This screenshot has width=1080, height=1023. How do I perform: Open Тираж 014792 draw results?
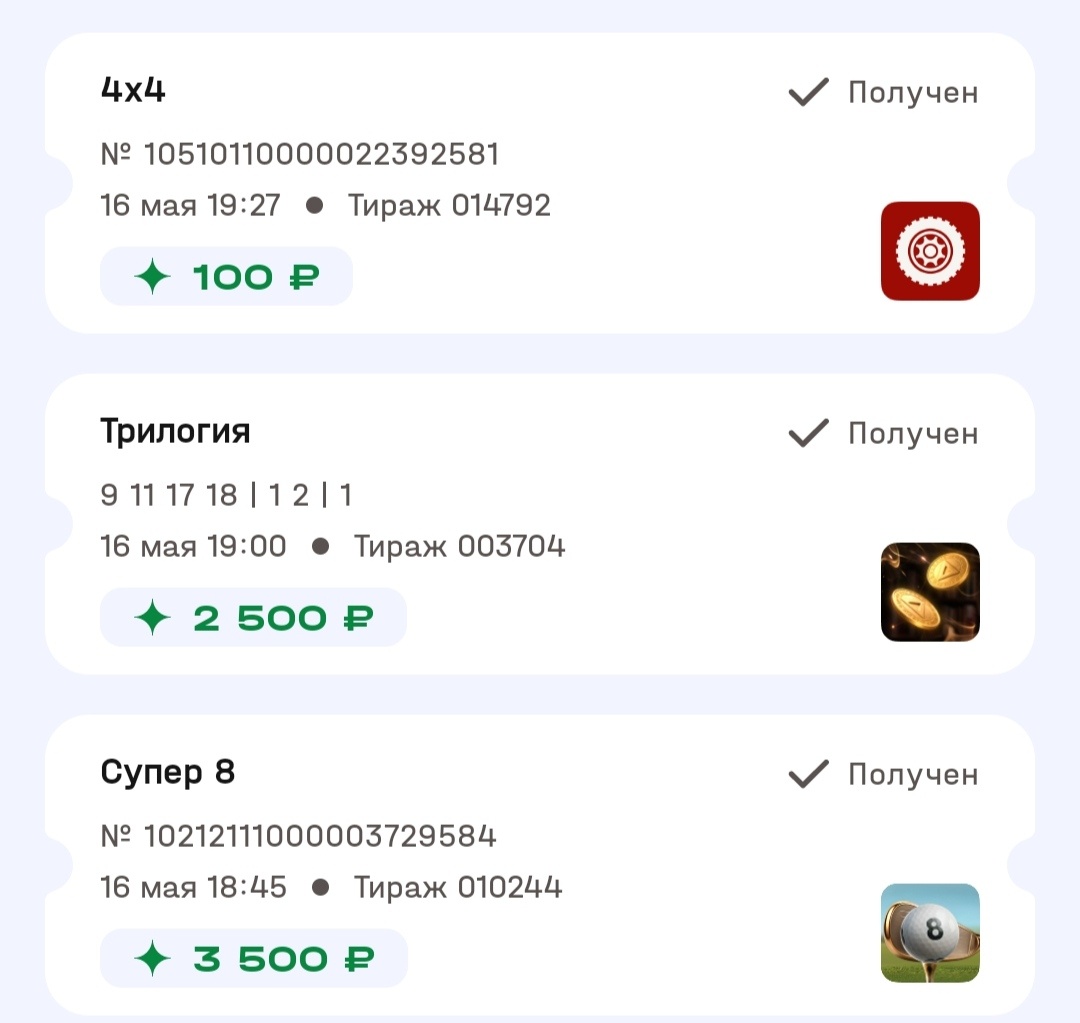448,206
